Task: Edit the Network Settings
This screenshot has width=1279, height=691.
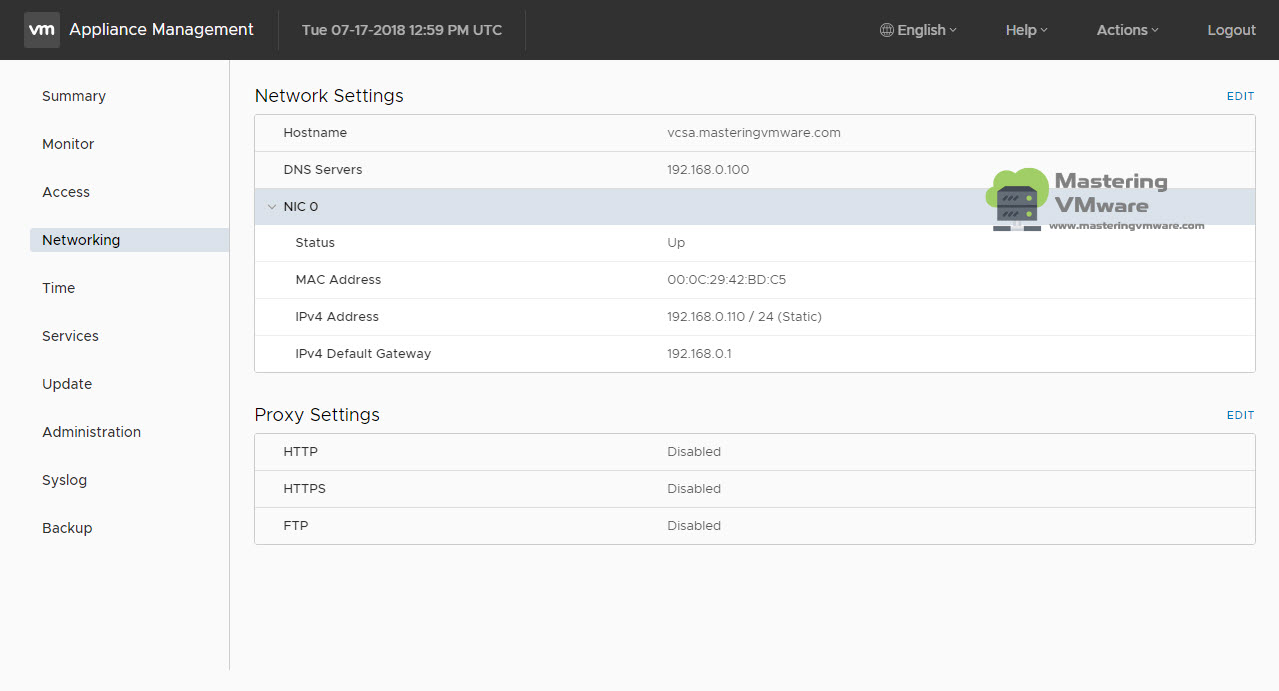Action: click(x=1239, y=96)
